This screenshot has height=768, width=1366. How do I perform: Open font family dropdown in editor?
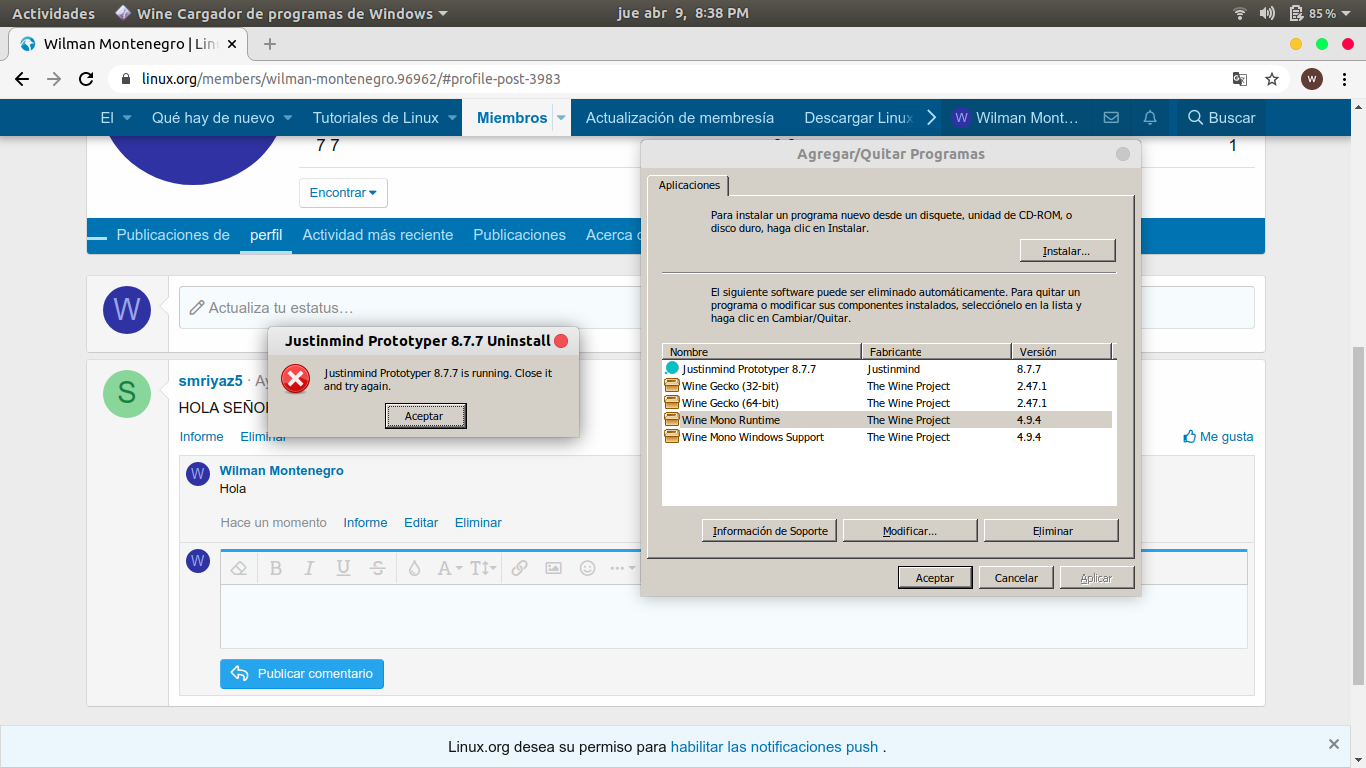tap(449, 568)
